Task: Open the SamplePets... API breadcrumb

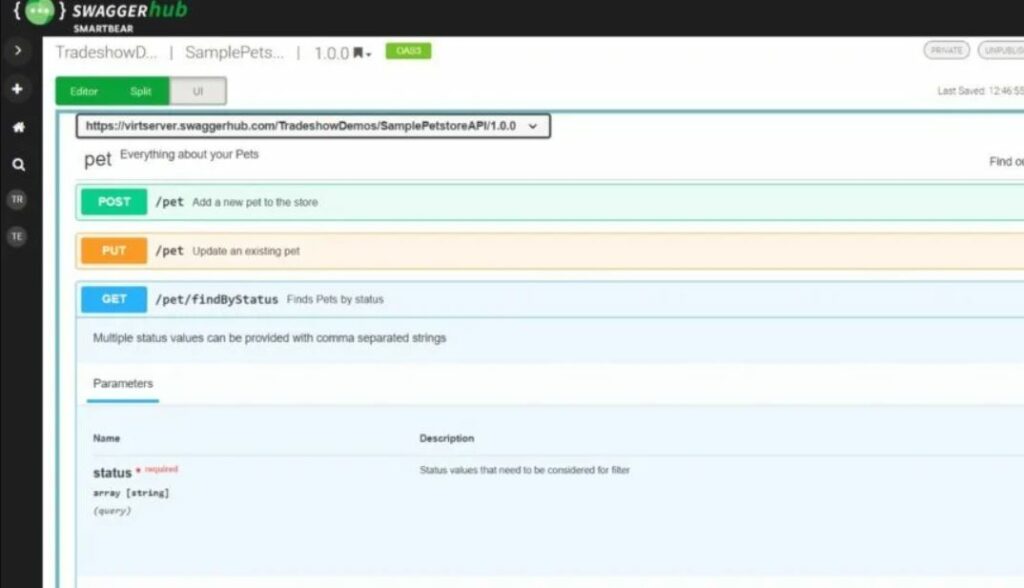Action: [234, 52]
